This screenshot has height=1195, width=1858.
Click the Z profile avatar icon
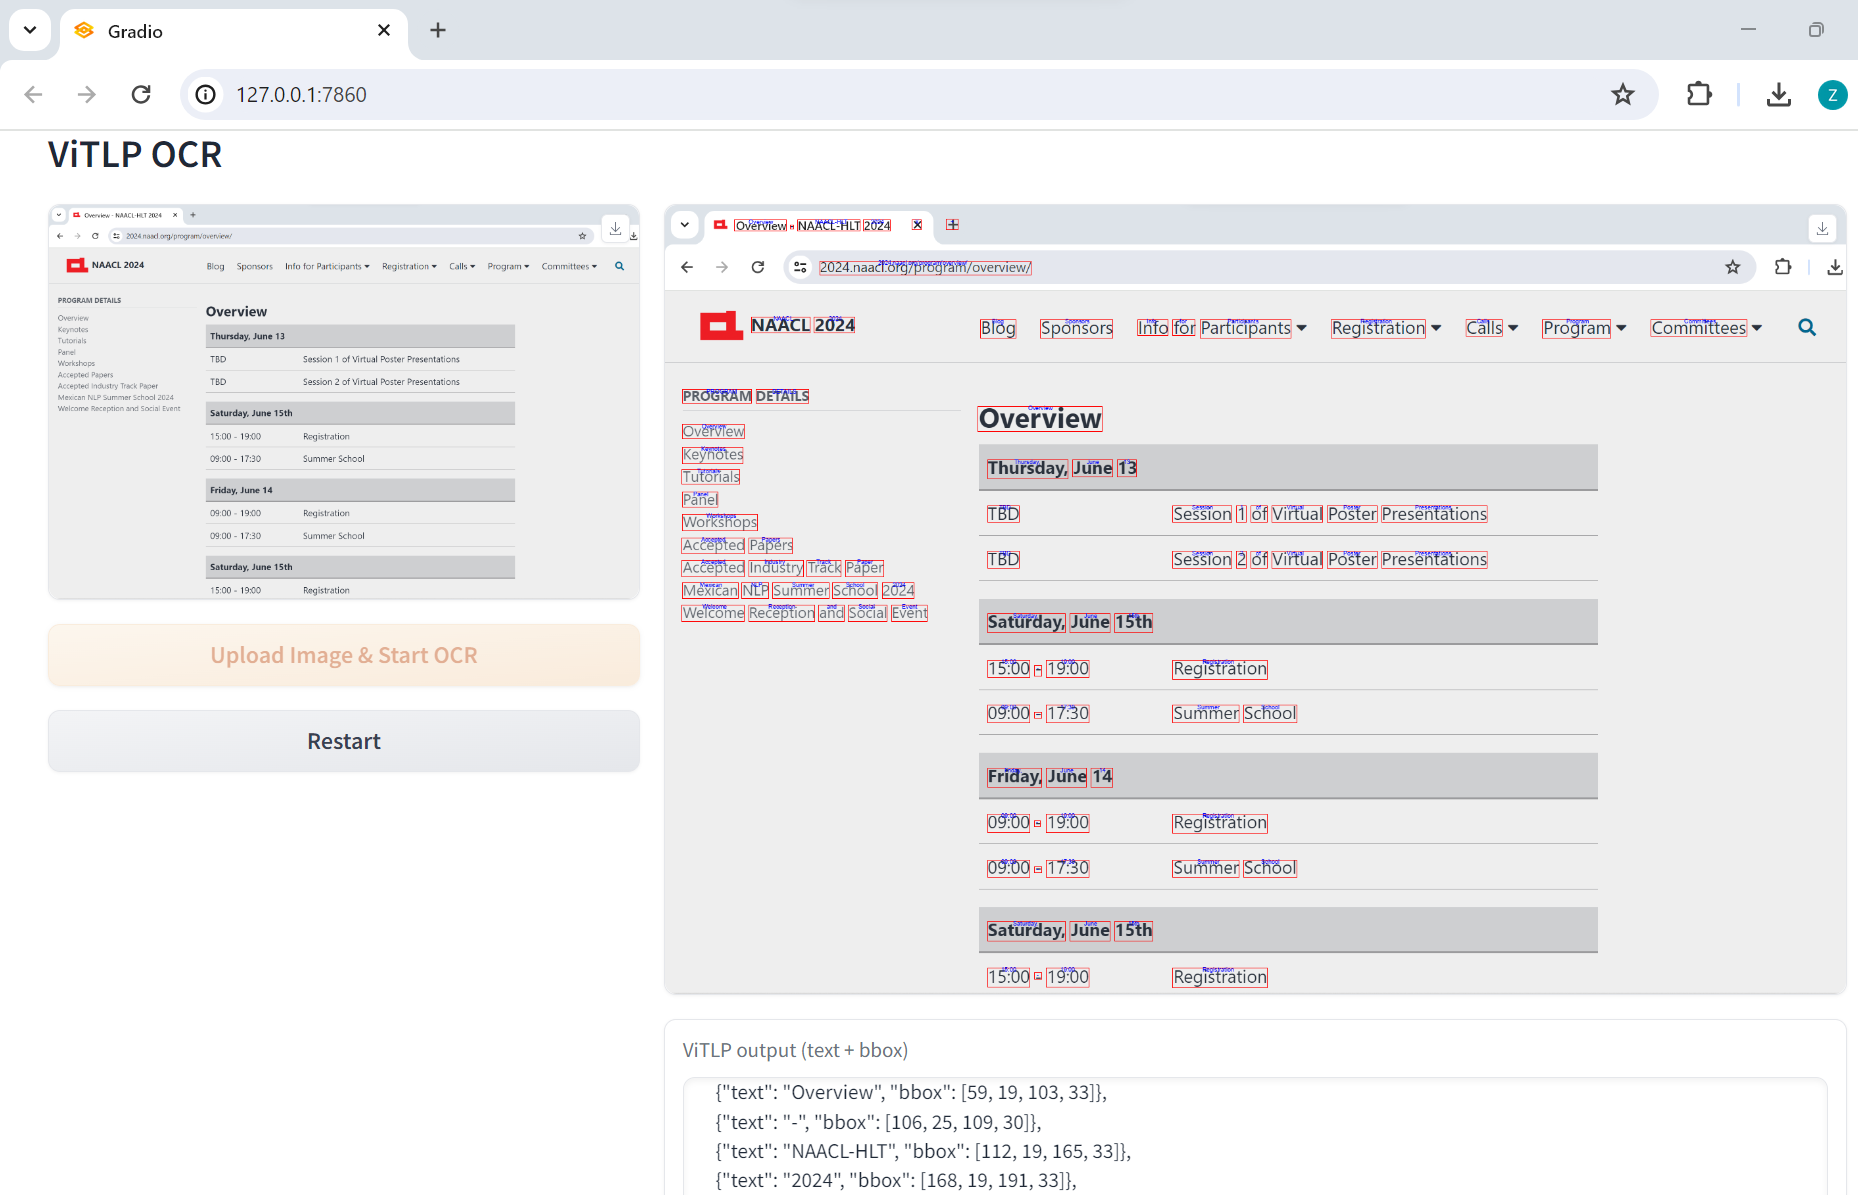(x=1833, y=95)
